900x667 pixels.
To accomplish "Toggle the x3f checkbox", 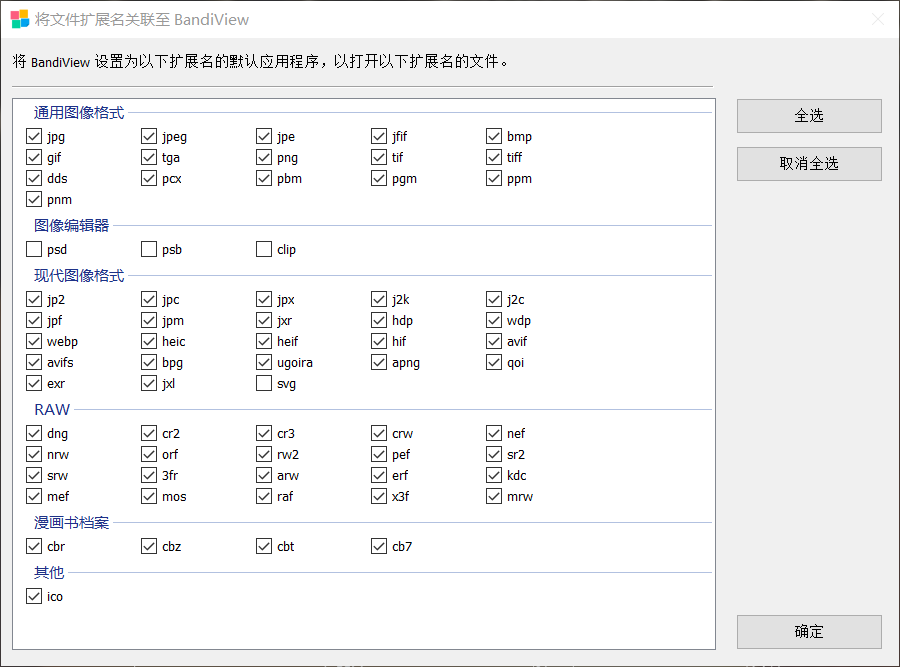I will click(379, 496).
